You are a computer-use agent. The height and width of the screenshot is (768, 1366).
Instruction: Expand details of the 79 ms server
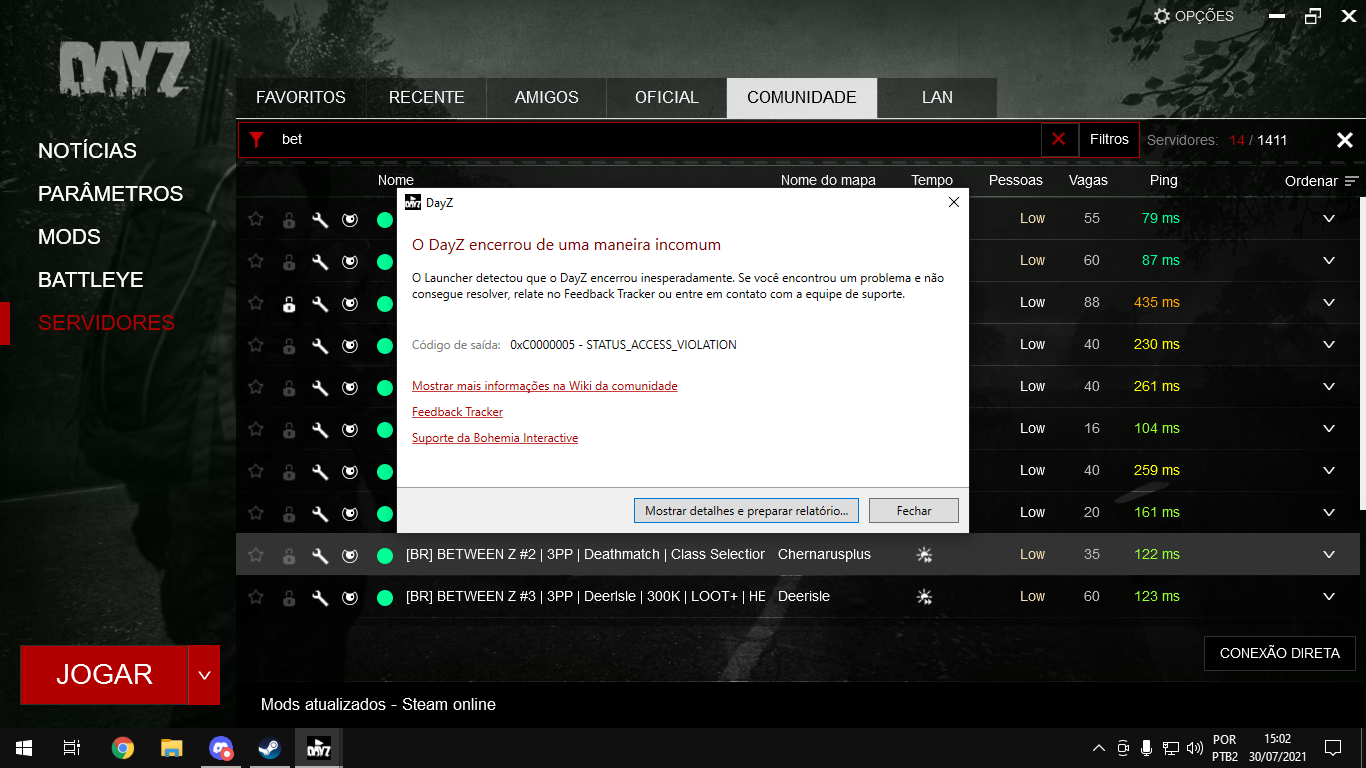click(1329, 219)
